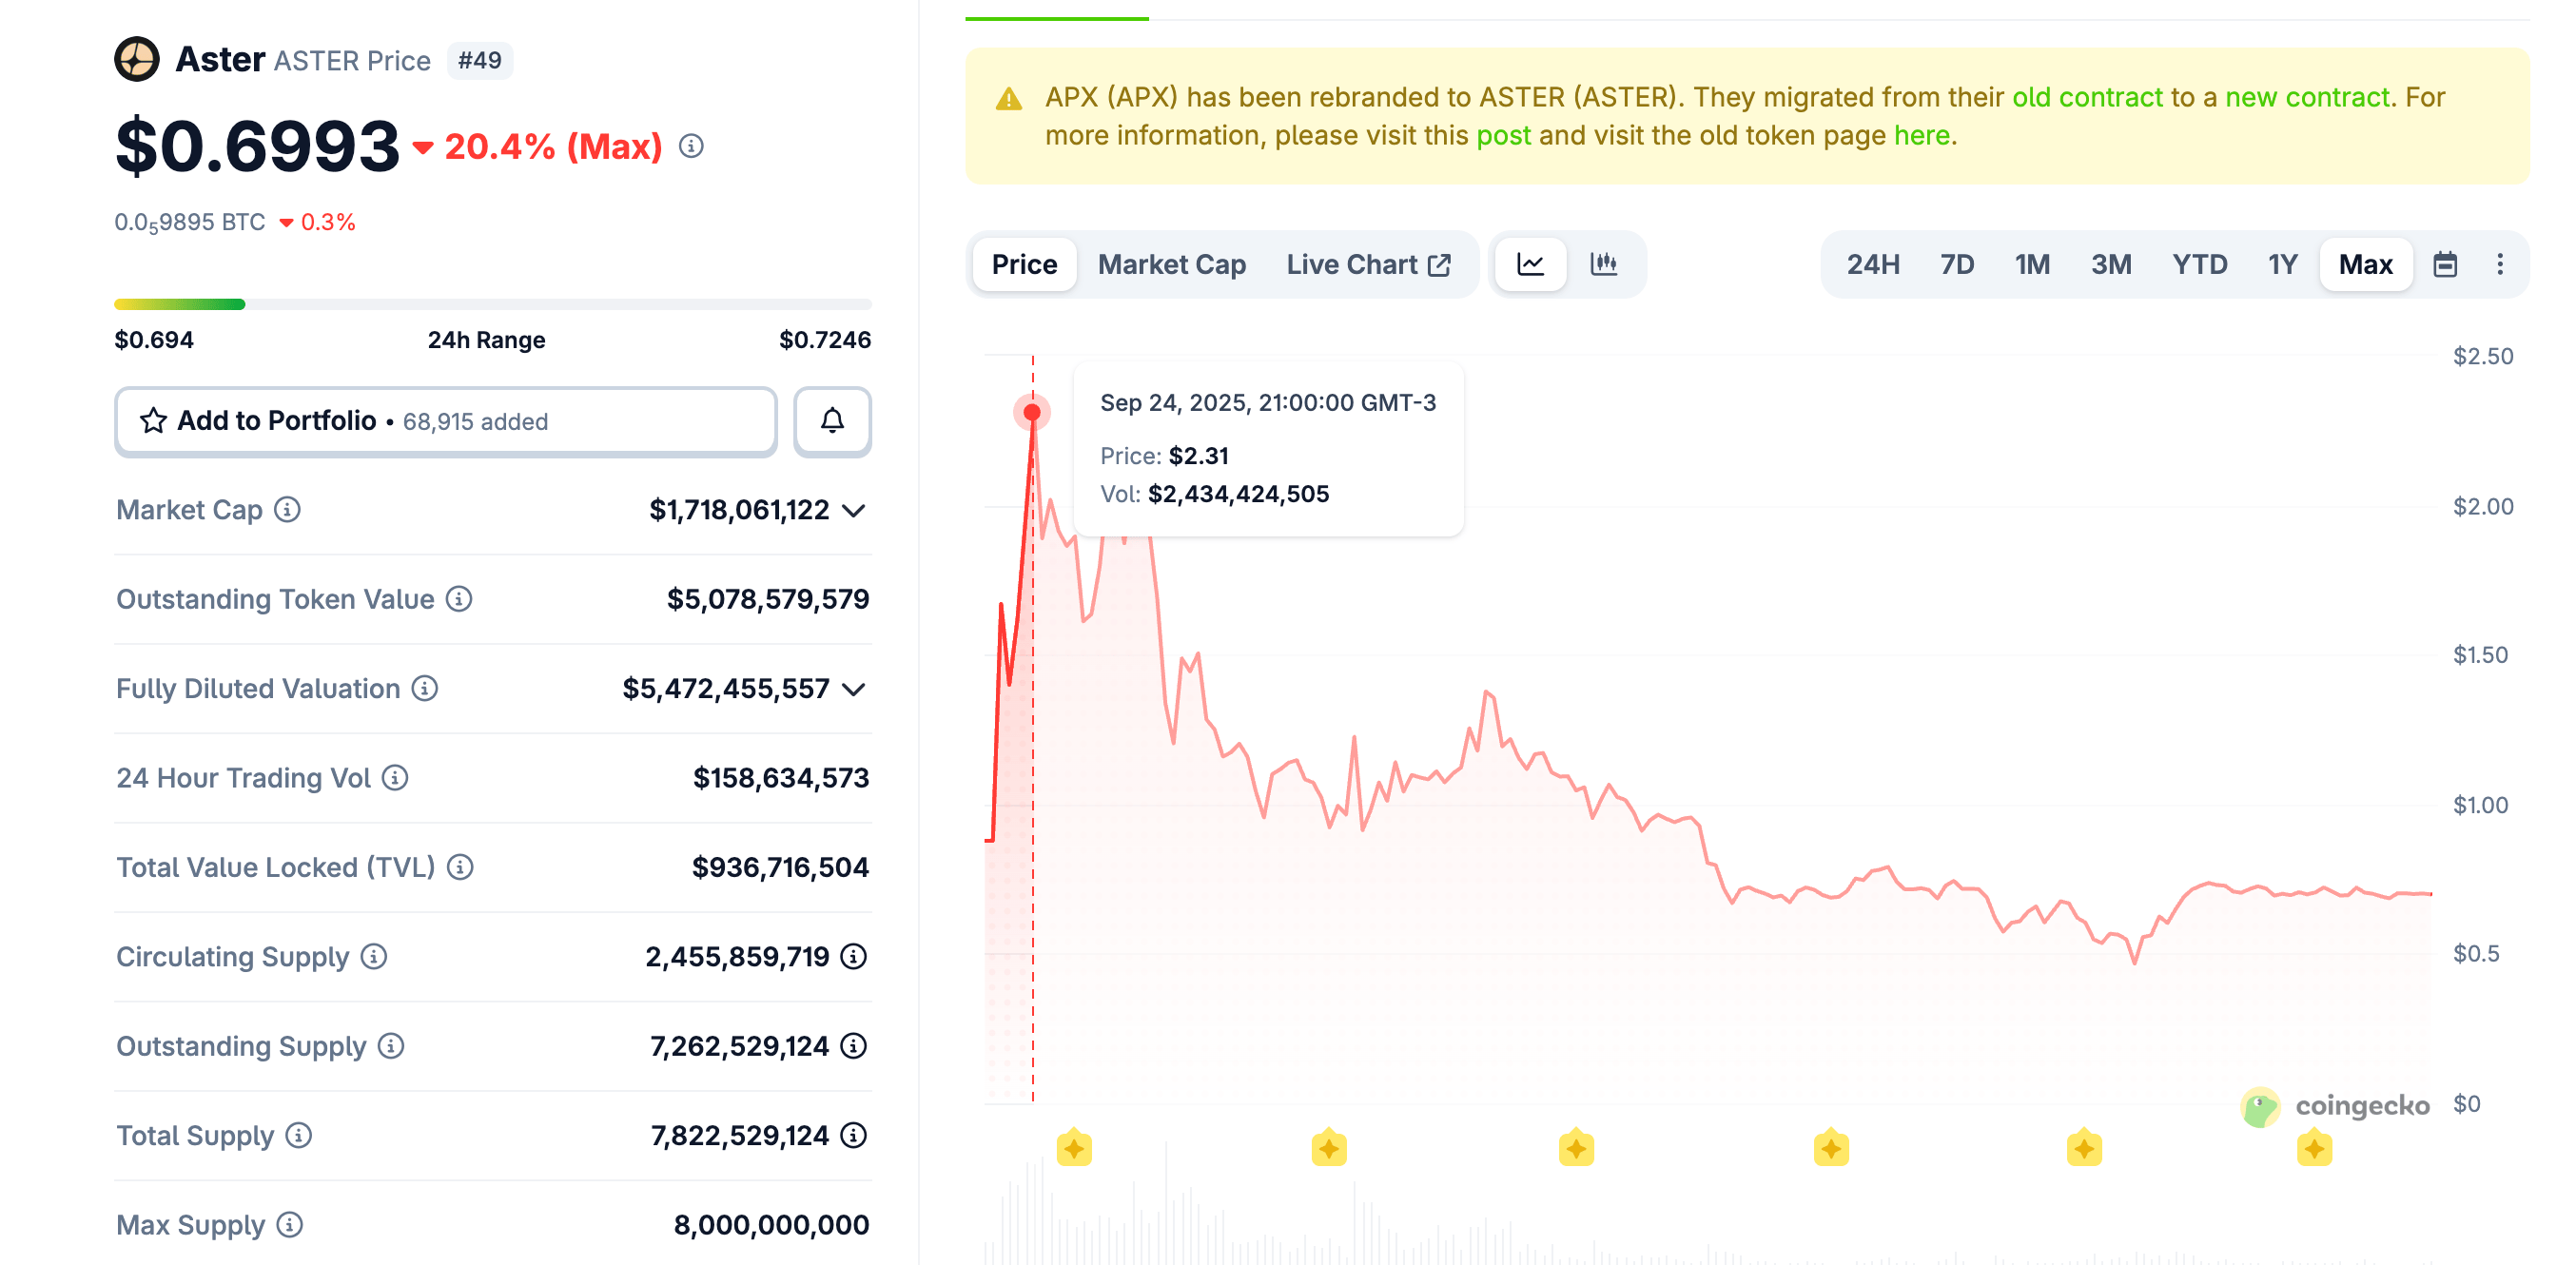Select the Max time range
Image resolution: width=2576 pixels, height=1265 pixels.
pos(2364,264)
